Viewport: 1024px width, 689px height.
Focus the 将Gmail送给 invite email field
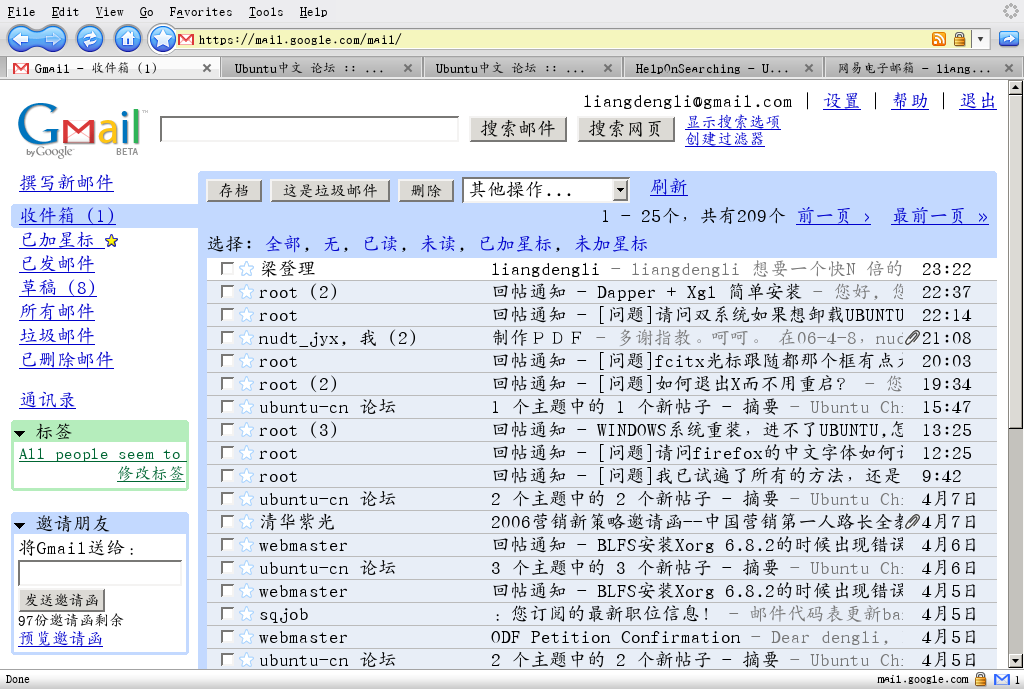coord(100,573)
